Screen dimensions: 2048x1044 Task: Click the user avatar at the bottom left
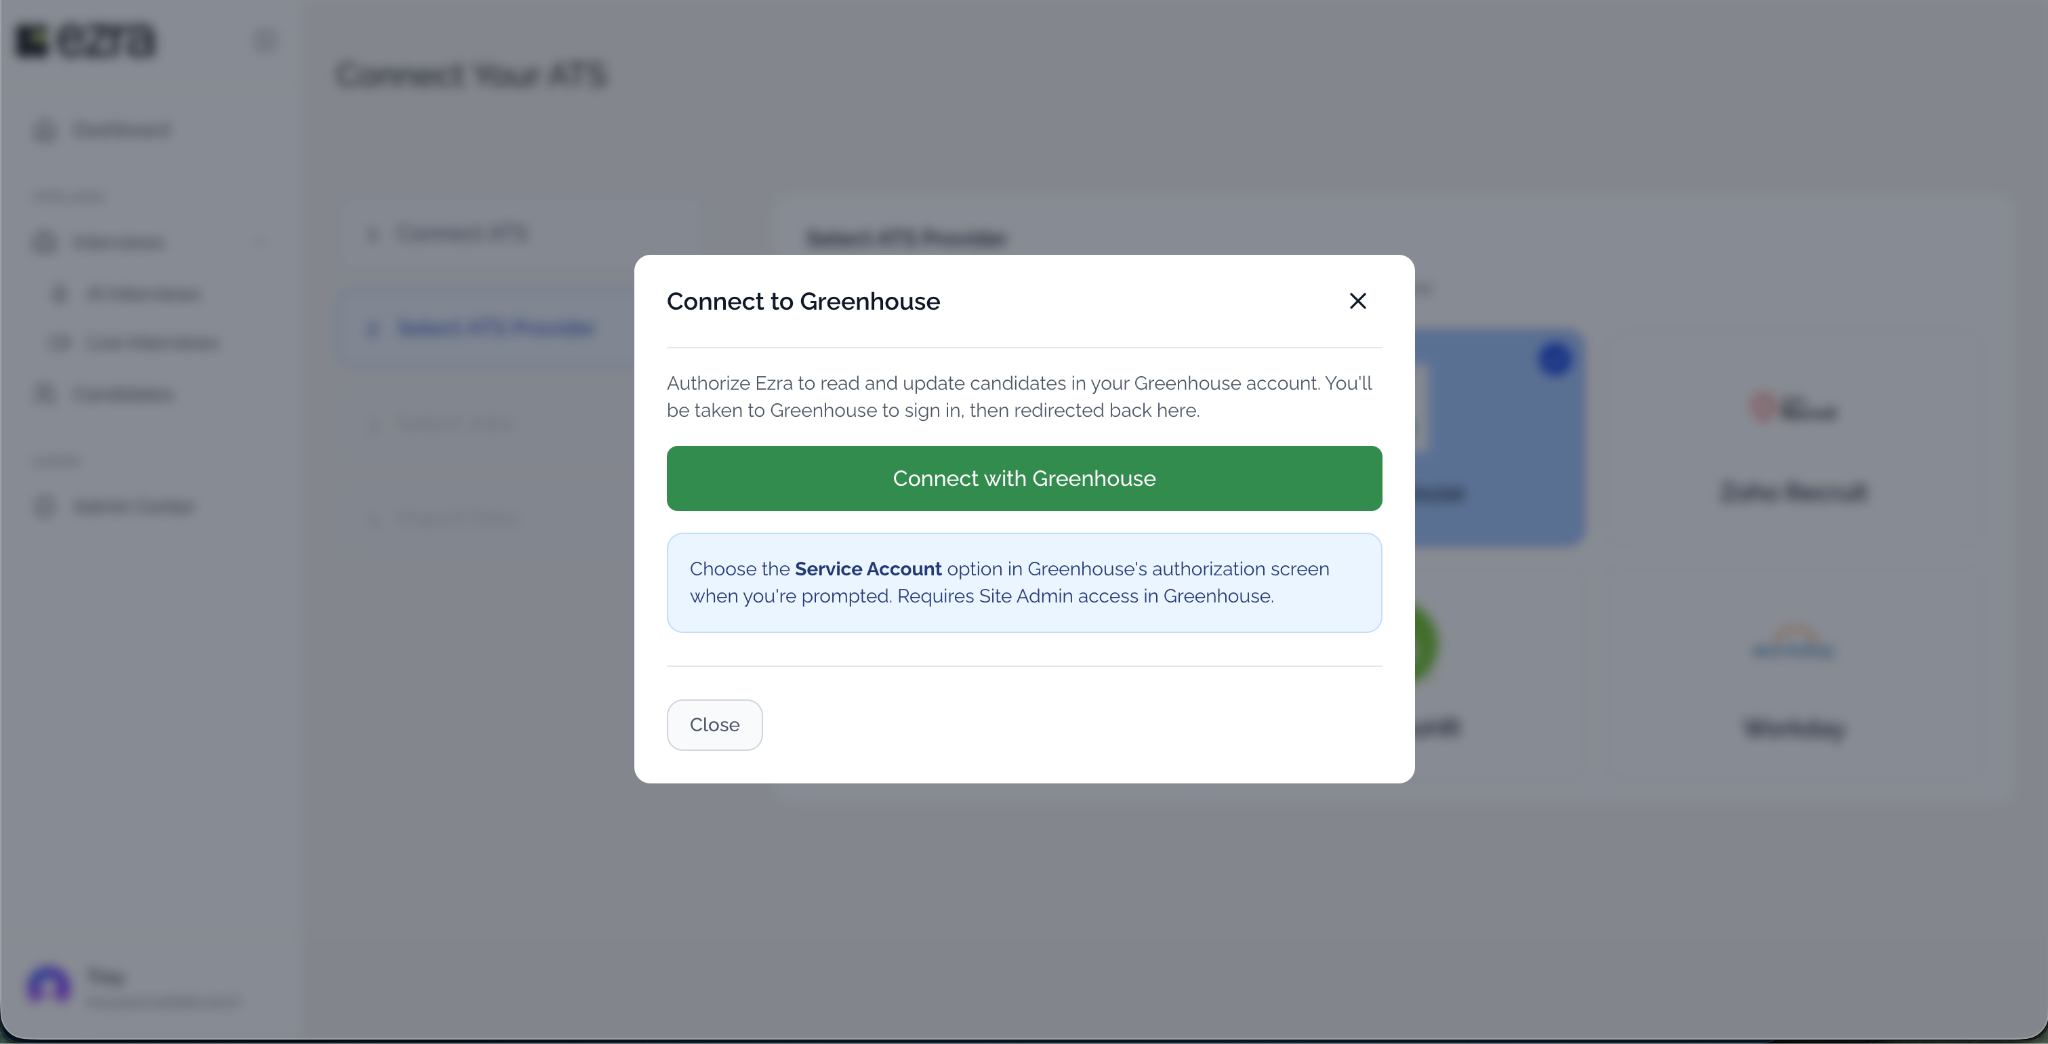[48, 987]
